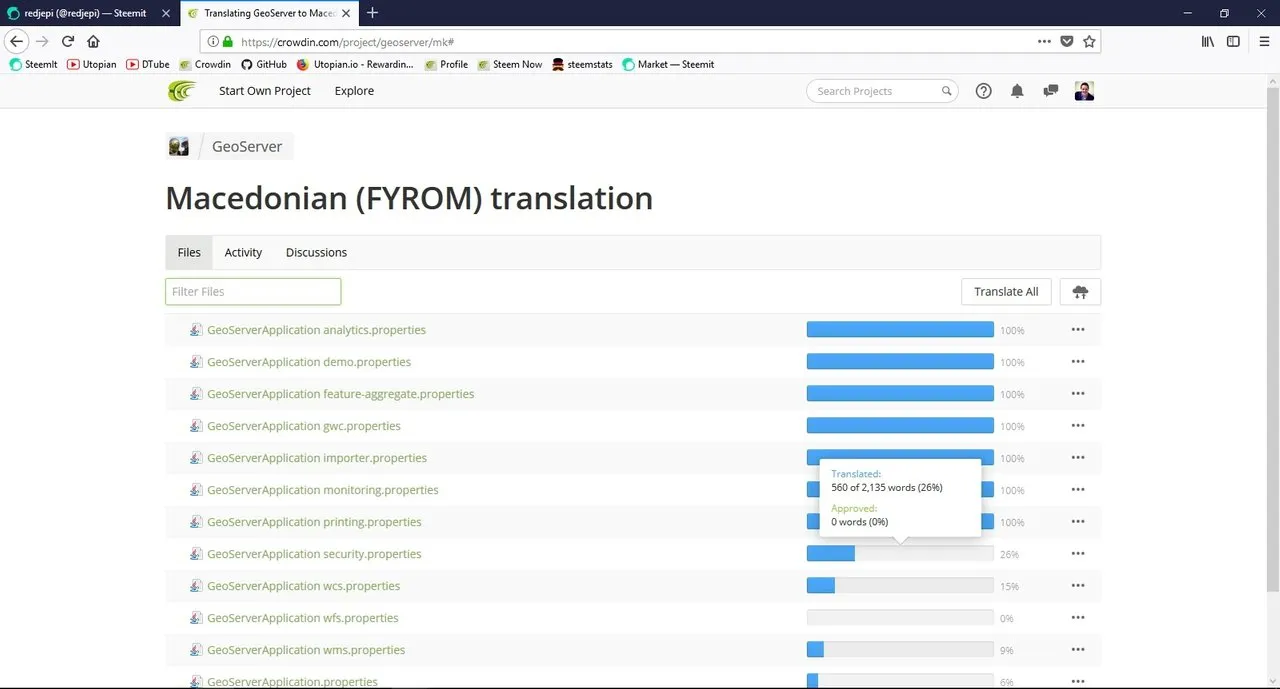Toggle Firefox sidebar icon
1280x689 pixels.
pyautogui.click(x=1233, y=41)
